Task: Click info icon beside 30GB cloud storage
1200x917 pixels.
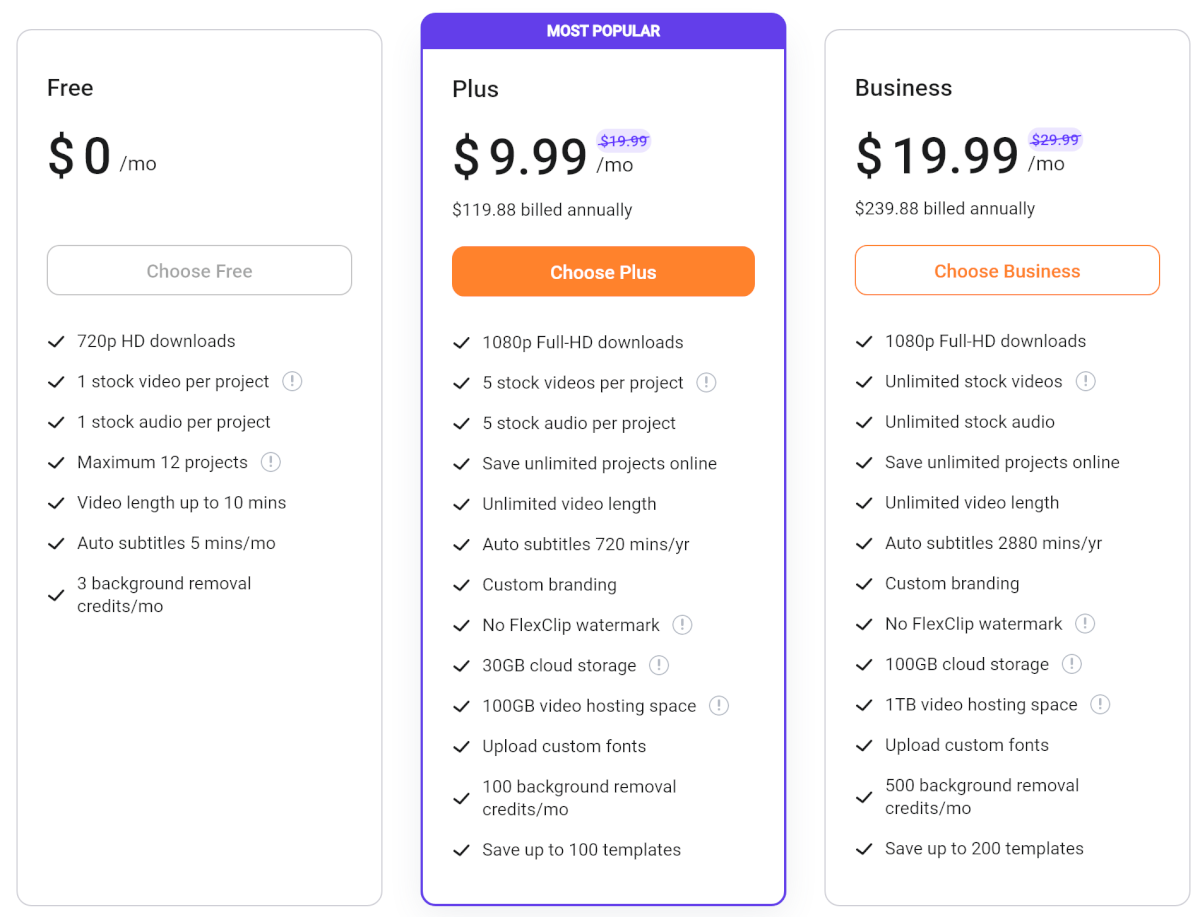Action: coord(659,665)
